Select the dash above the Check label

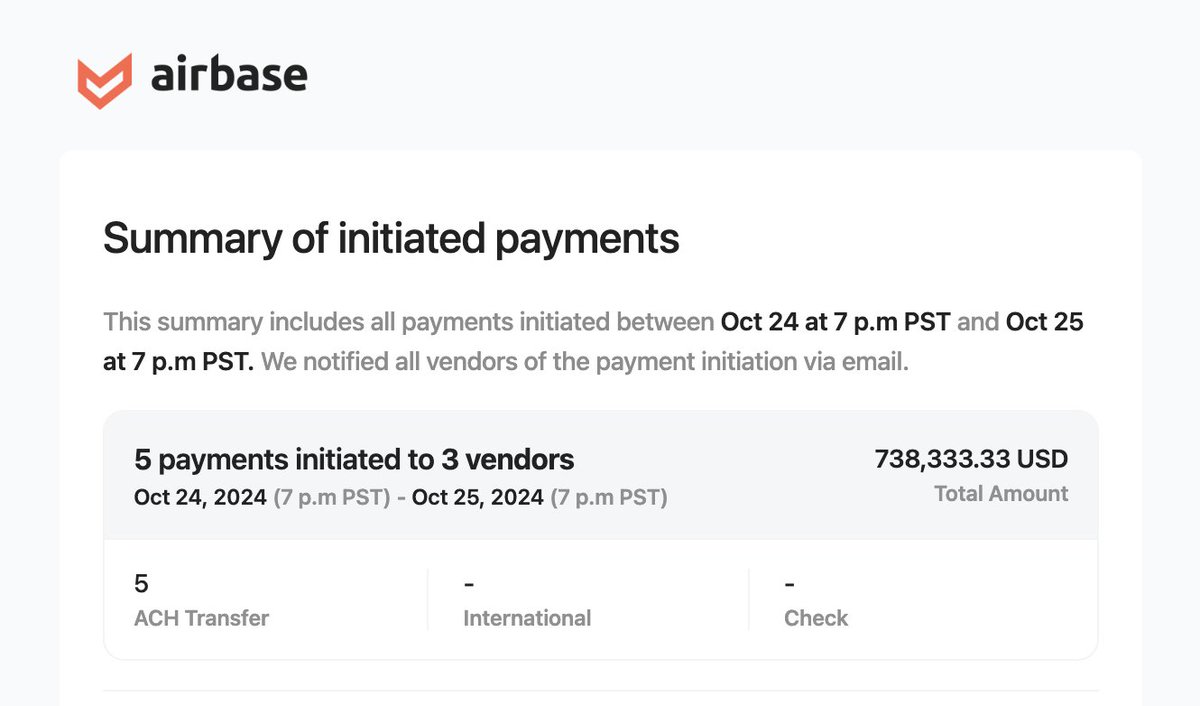[789, 583]
